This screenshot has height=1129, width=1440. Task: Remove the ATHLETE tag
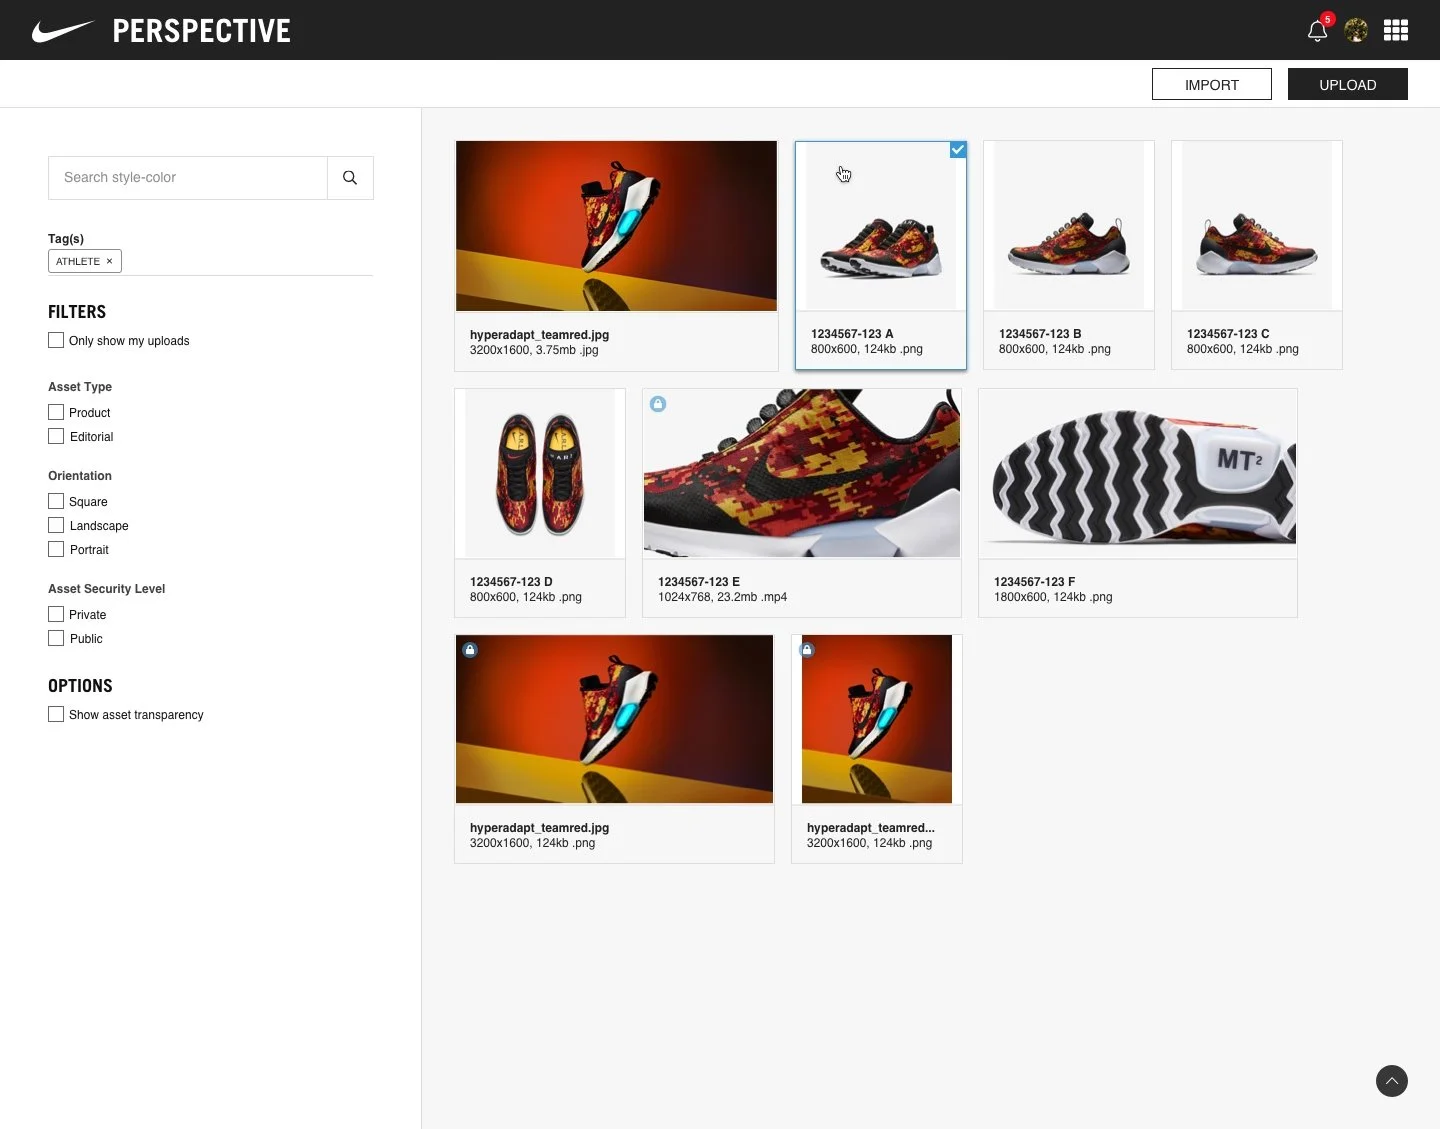coord(109,261)
